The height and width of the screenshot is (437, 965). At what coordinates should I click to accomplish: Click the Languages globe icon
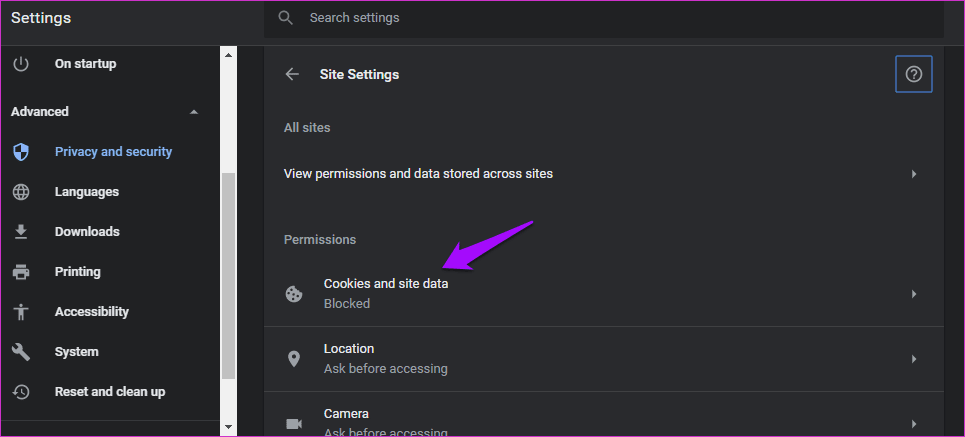click(21, 192)
